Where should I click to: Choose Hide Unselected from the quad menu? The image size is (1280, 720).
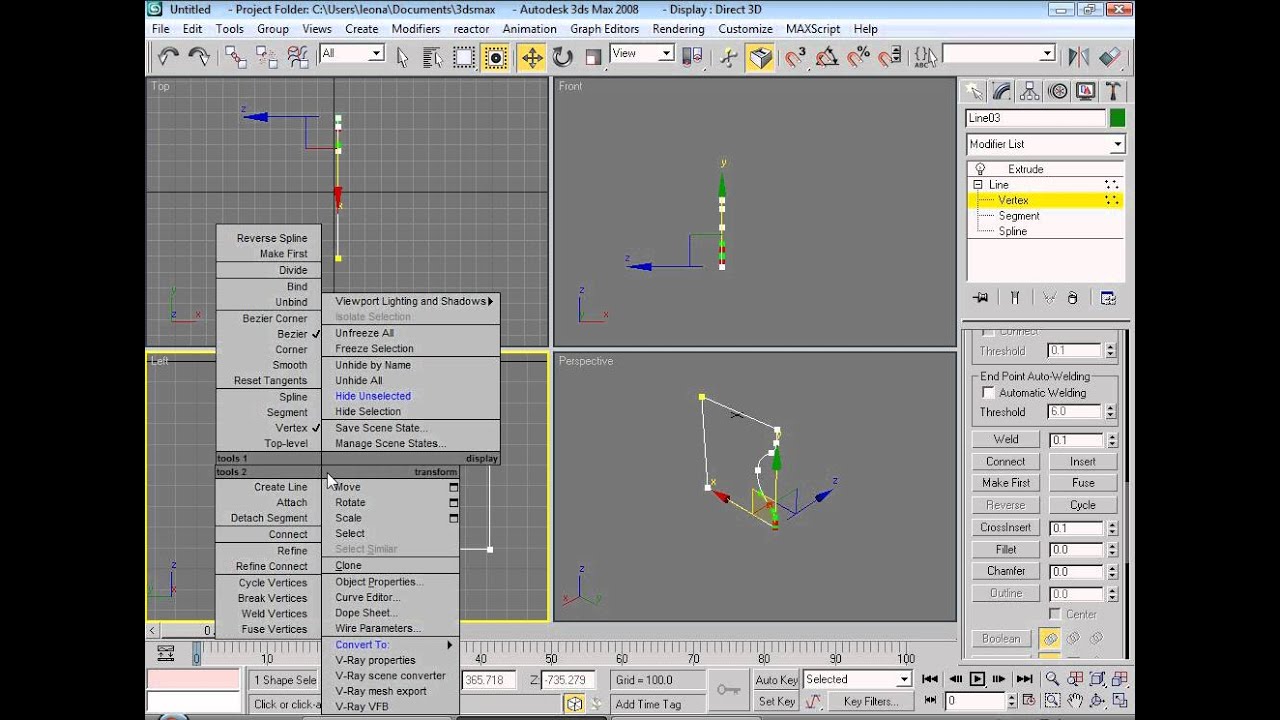click(x=373, y=396)
